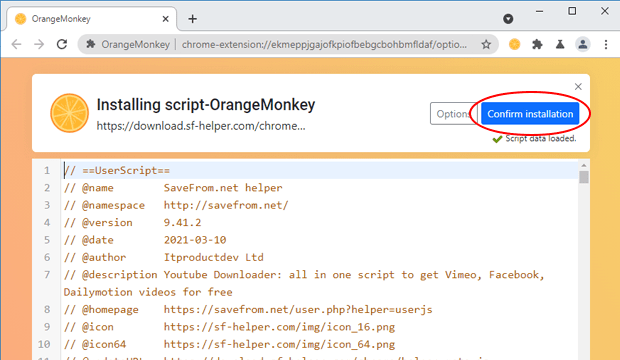Screen dimensions: 620x360
Task: Click the download.sf-helper.com script URL
Action: tap(201, 126)
